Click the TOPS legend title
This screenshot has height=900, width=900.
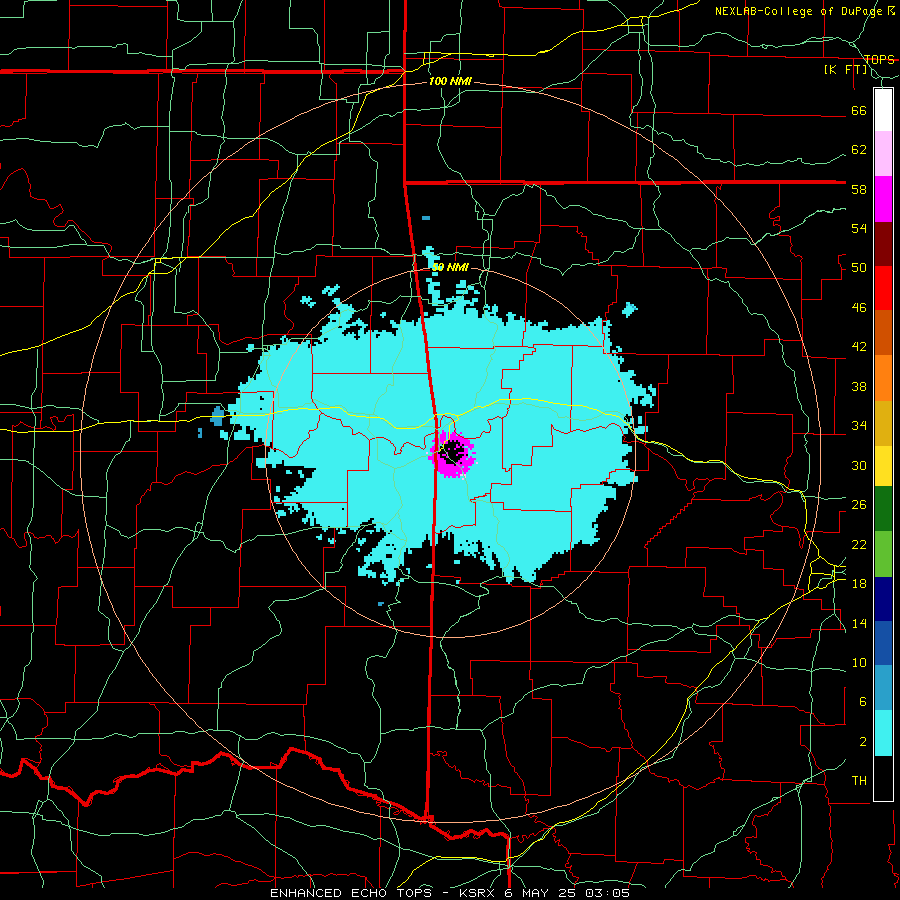pyautogui.click(x=879, y=59)
